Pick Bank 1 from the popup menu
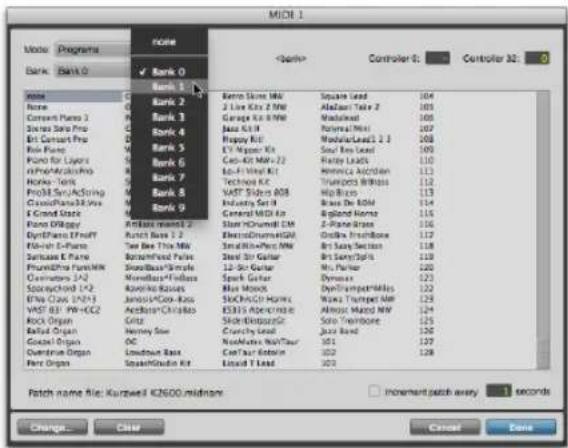Screen dimensions: 568x448 pos(169,87)
